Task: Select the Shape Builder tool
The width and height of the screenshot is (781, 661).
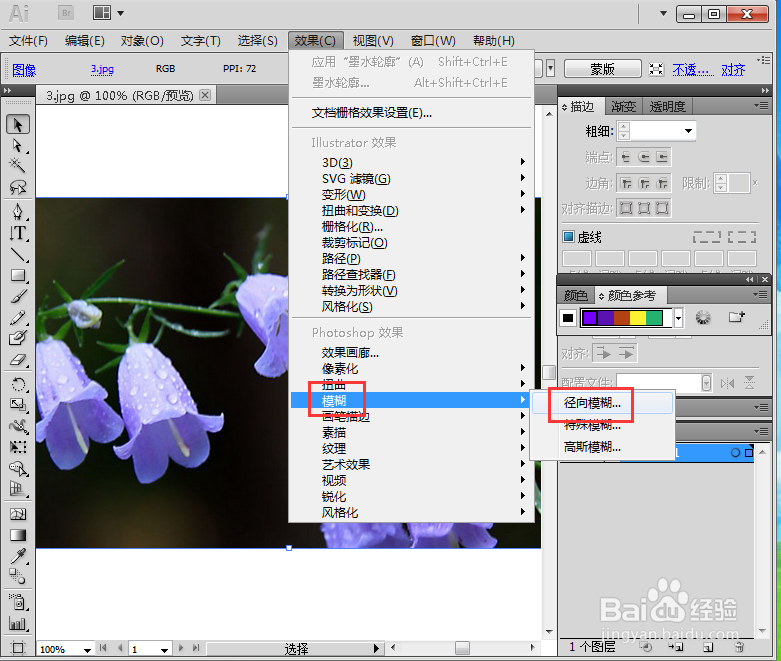Action: pos(18,469)
